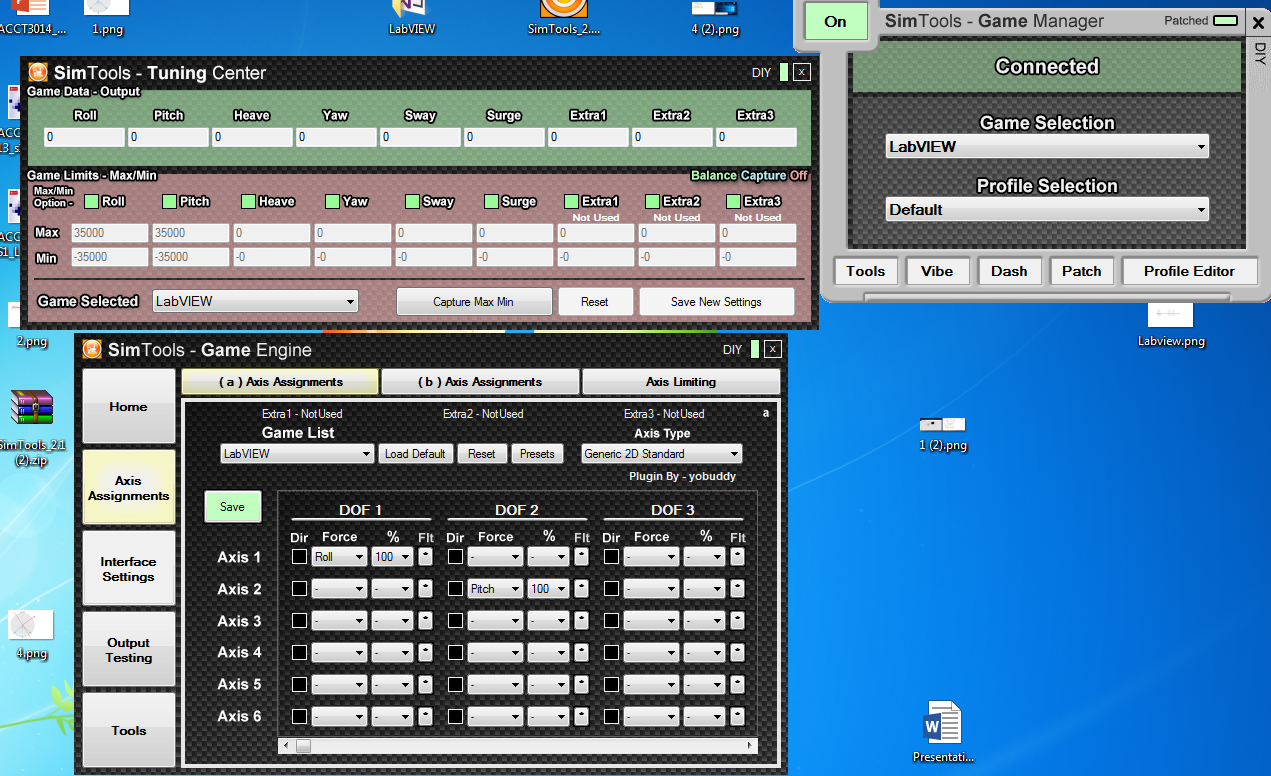1271x776 pixels.
Task: Open the Game Selected dropdown in Tuning Center
Action: tap(255, 301)
